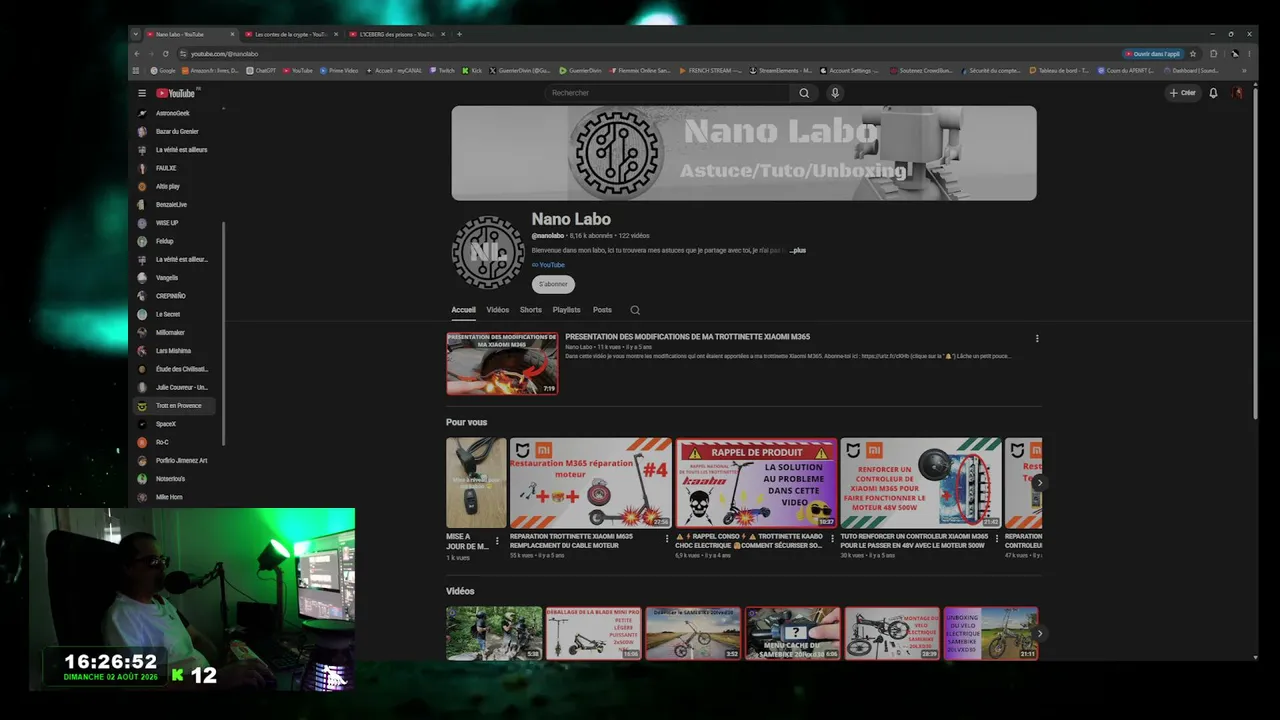The image size is (1280, 720).
Task: Open the Chrome apps grid shortcut
Action: point(136,71)
